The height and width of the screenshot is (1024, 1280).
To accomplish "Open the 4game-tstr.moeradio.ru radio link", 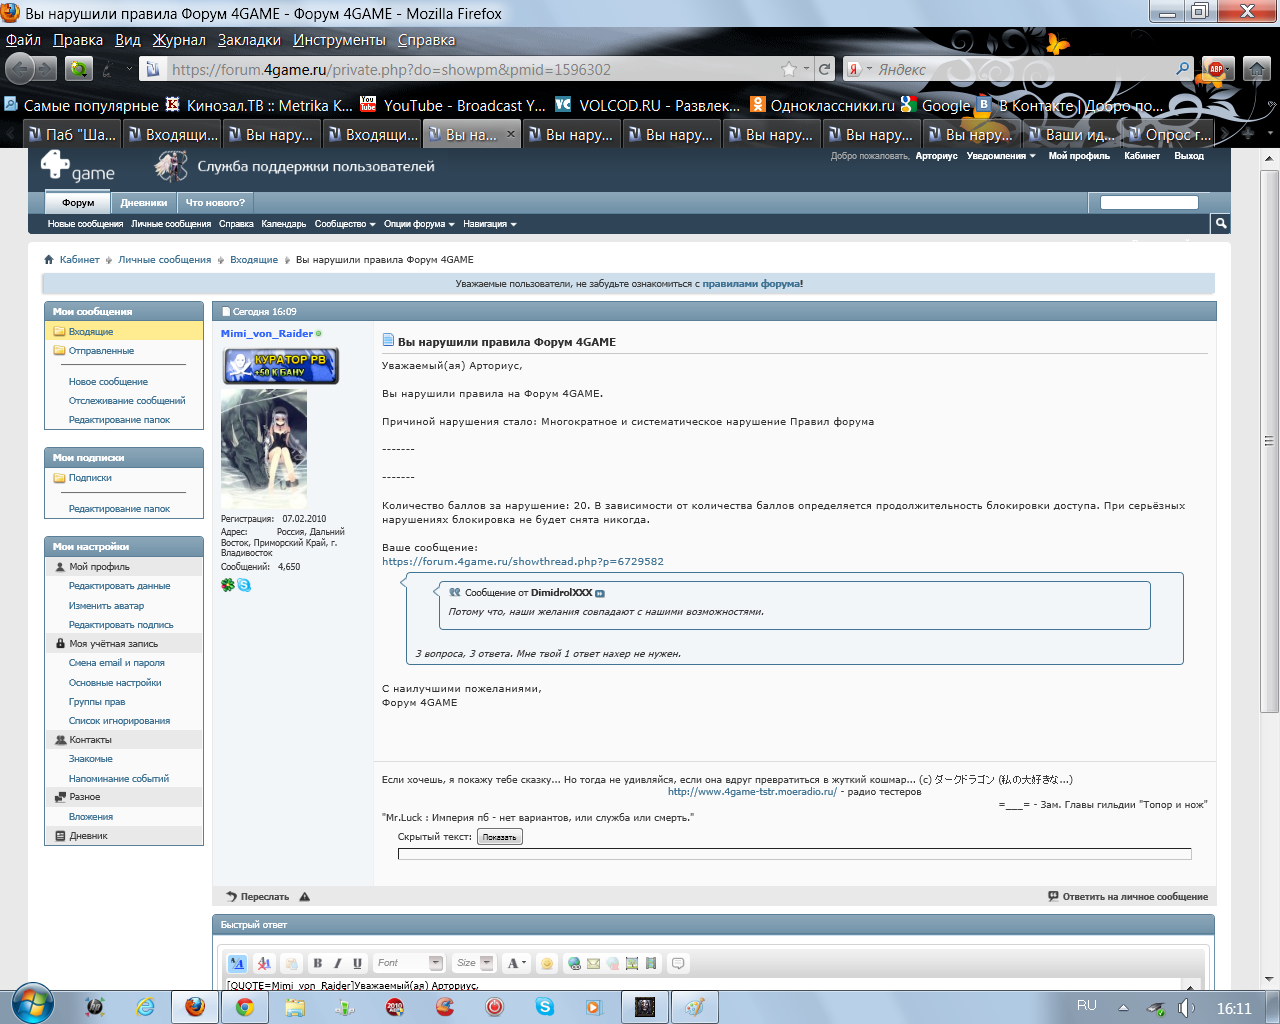I will point(752,791).
